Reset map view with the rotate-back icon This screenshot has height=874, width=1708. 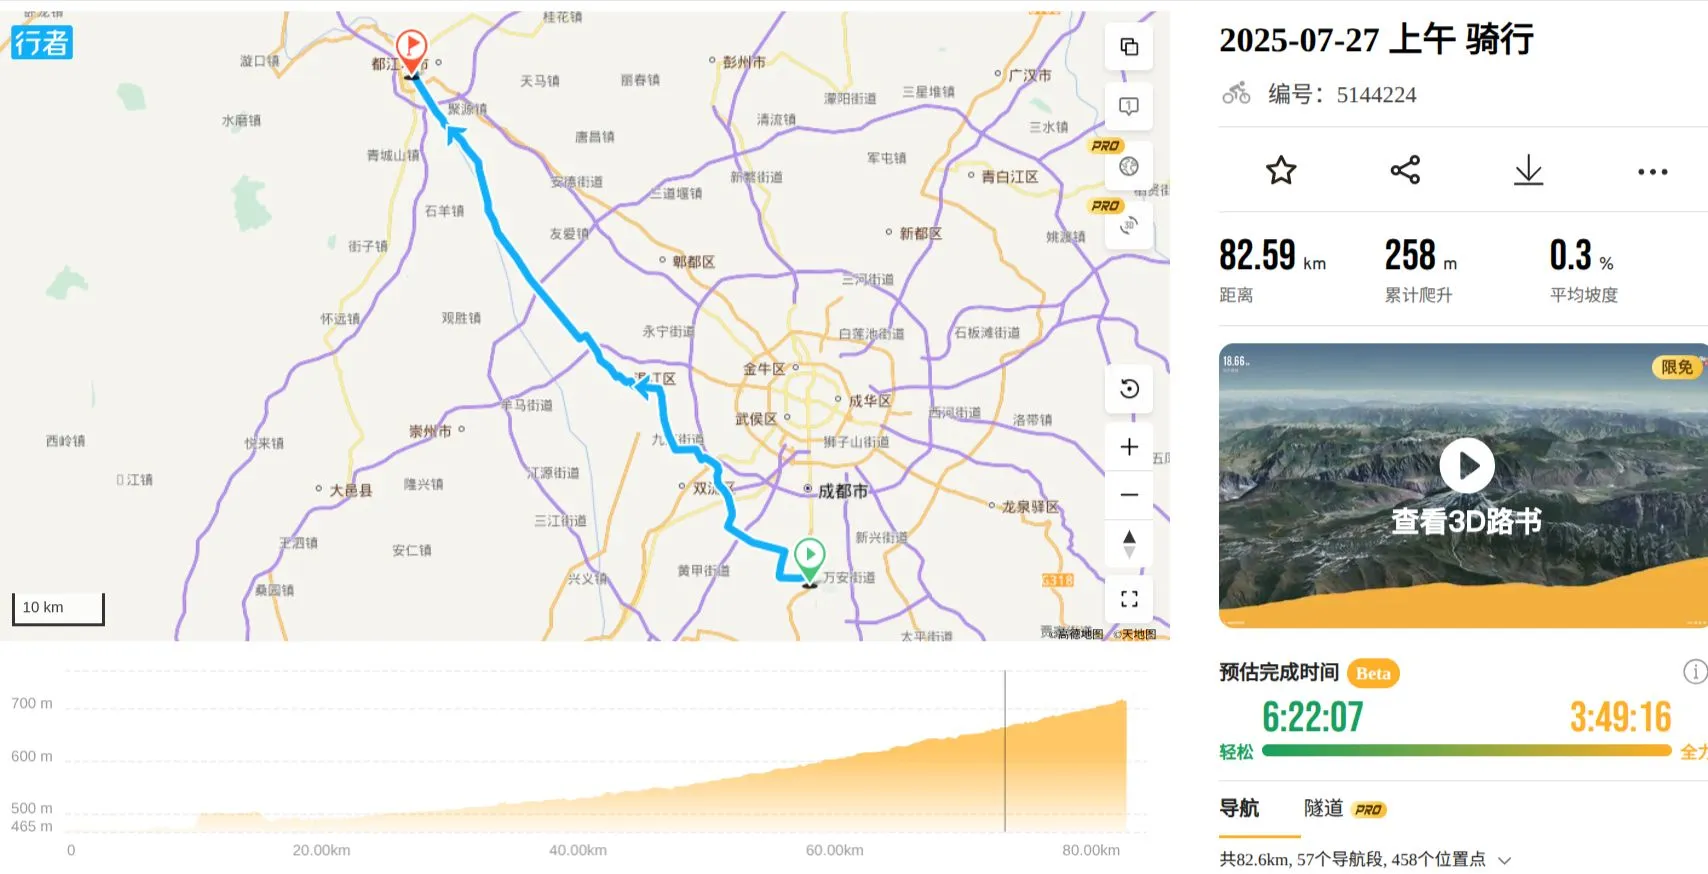(1129, 389)
